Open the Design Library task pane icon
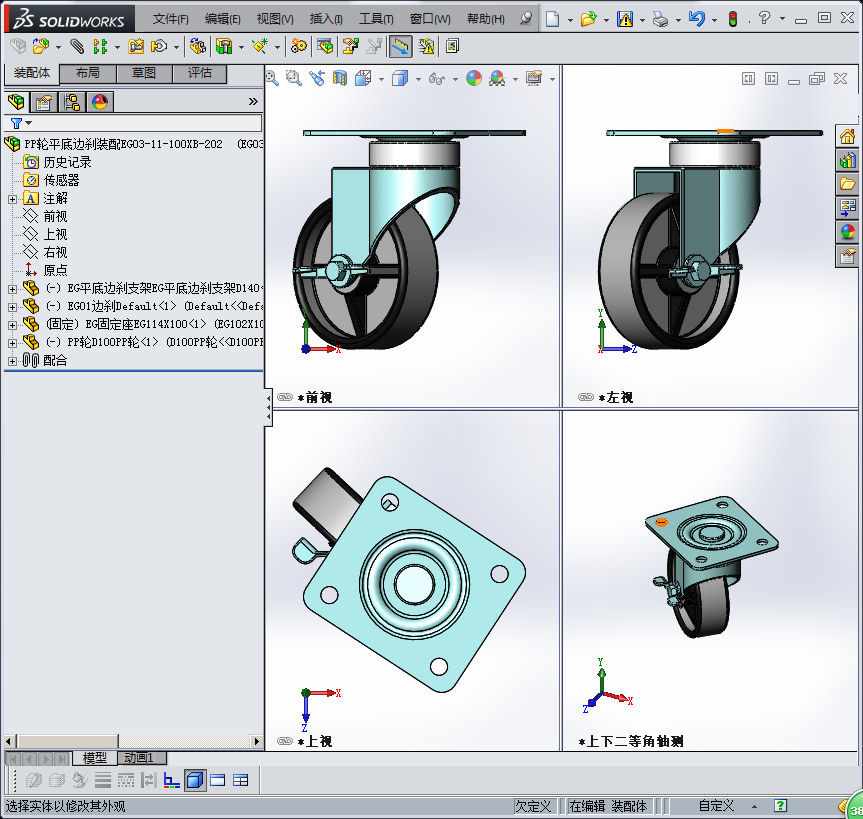The height and width of the screenshot is (819, 863). (848, 160)
